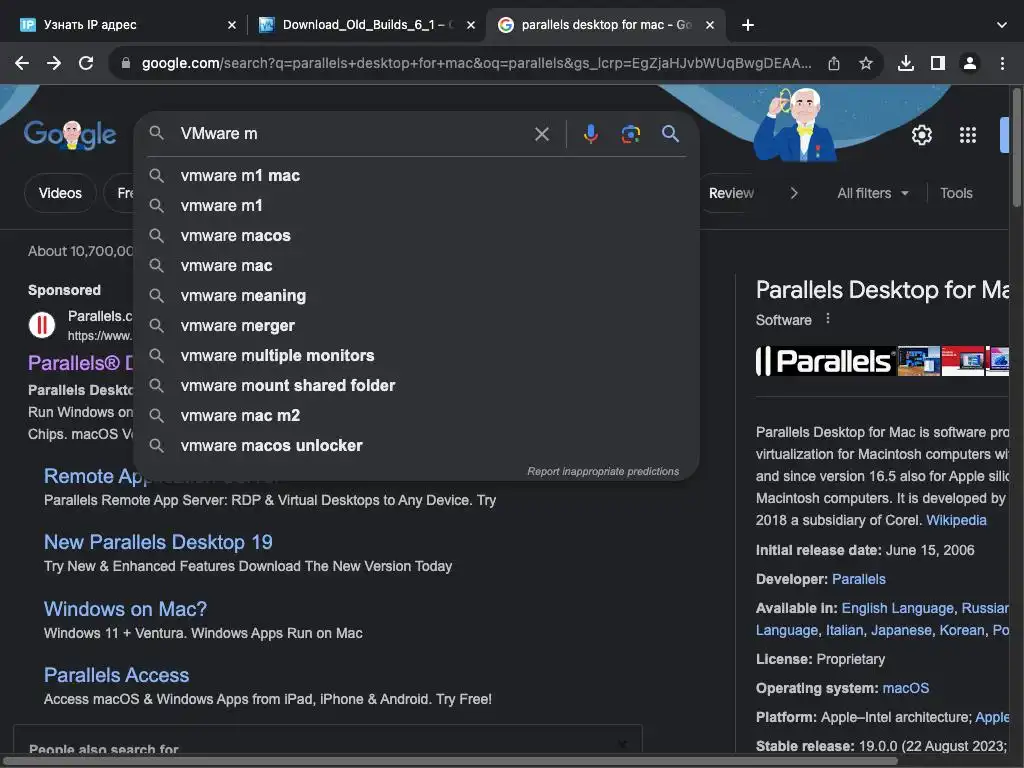Clear the search box text
Viewport: 1024px width, 768px height.
coord(541,134)
